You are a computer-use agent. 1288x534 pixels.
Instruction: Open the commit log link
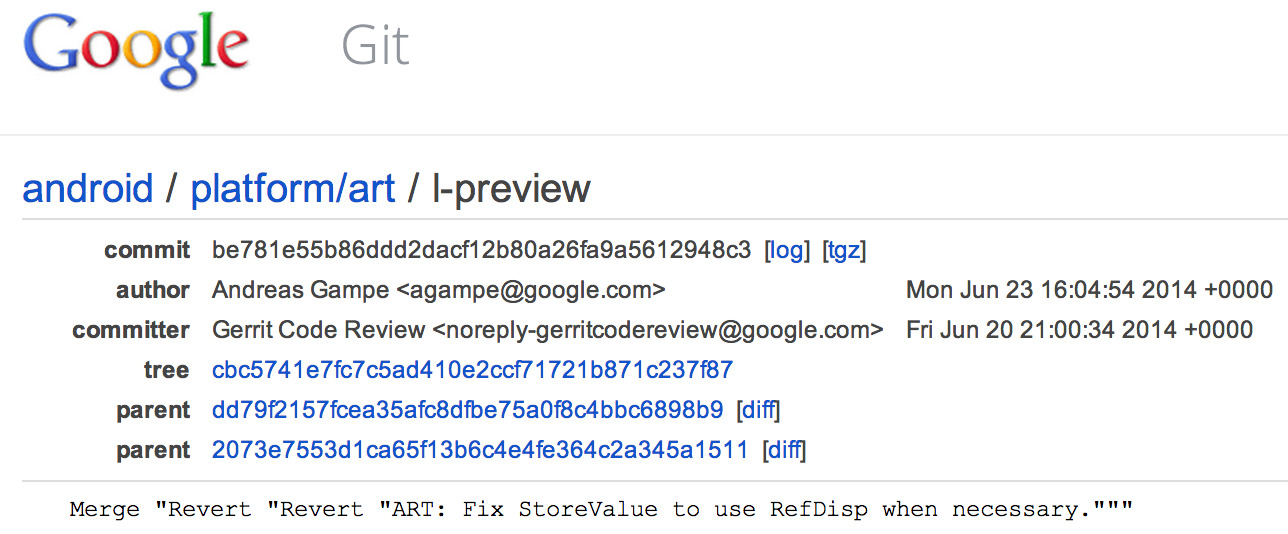coord(786,250)
